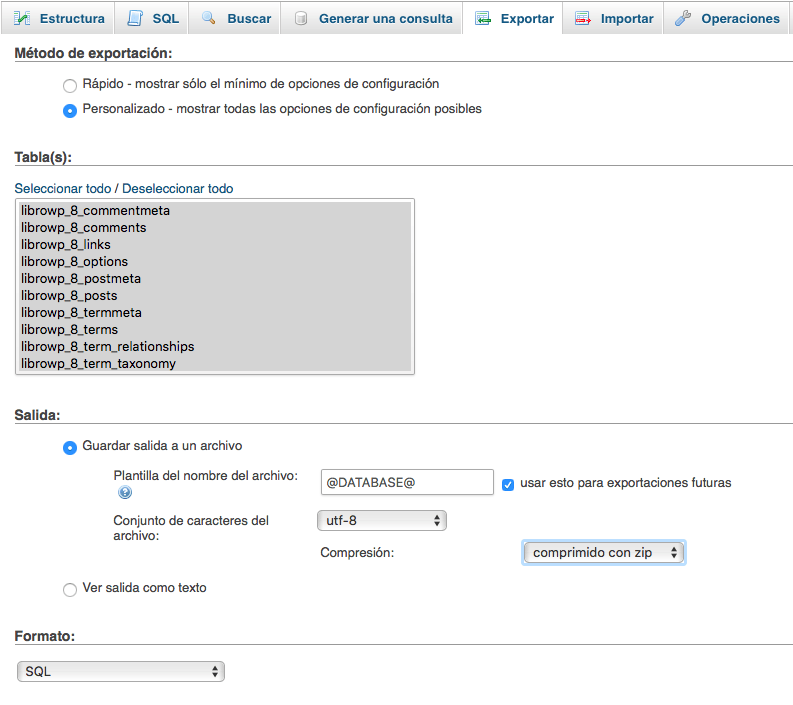Image resolution: width=793 pixels, height=705 pixels.
Task: Click the Estructura tab icon
Action: point(21,18)
